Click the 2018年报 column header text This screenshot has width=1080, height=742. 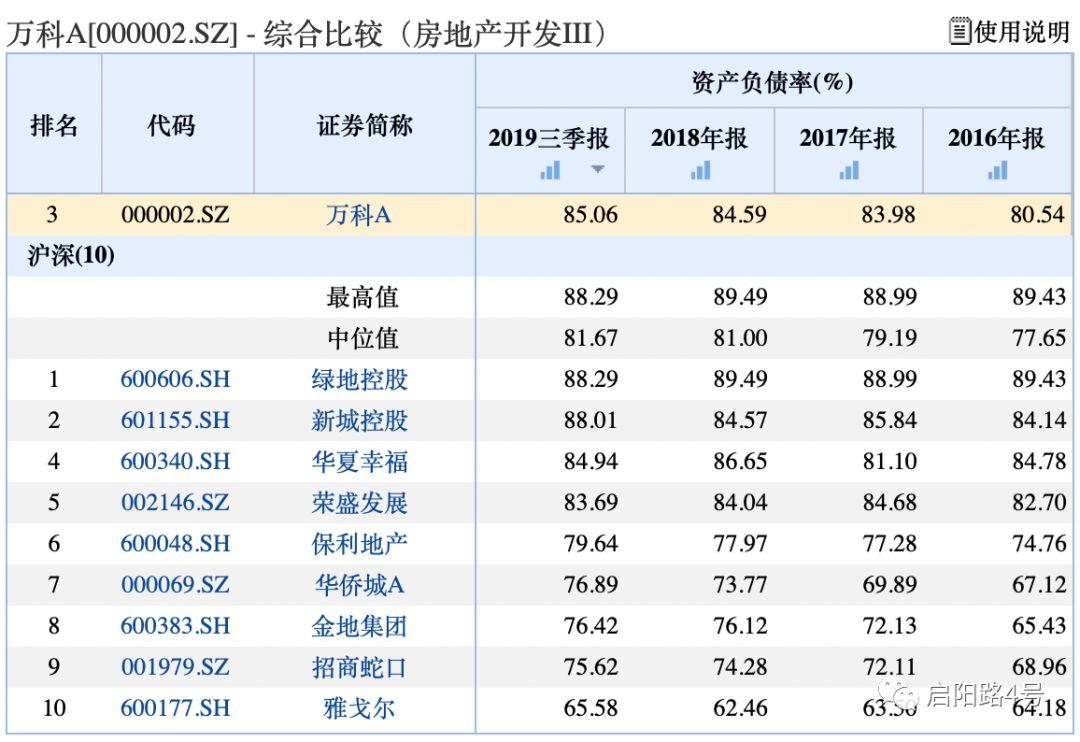click(699, 138)
